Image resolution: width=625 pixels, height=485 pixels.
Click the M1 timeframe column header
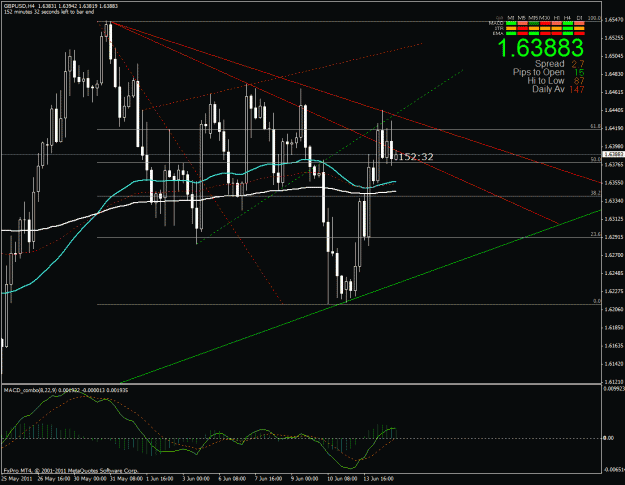pyautogui.click(x=511, y=18)
